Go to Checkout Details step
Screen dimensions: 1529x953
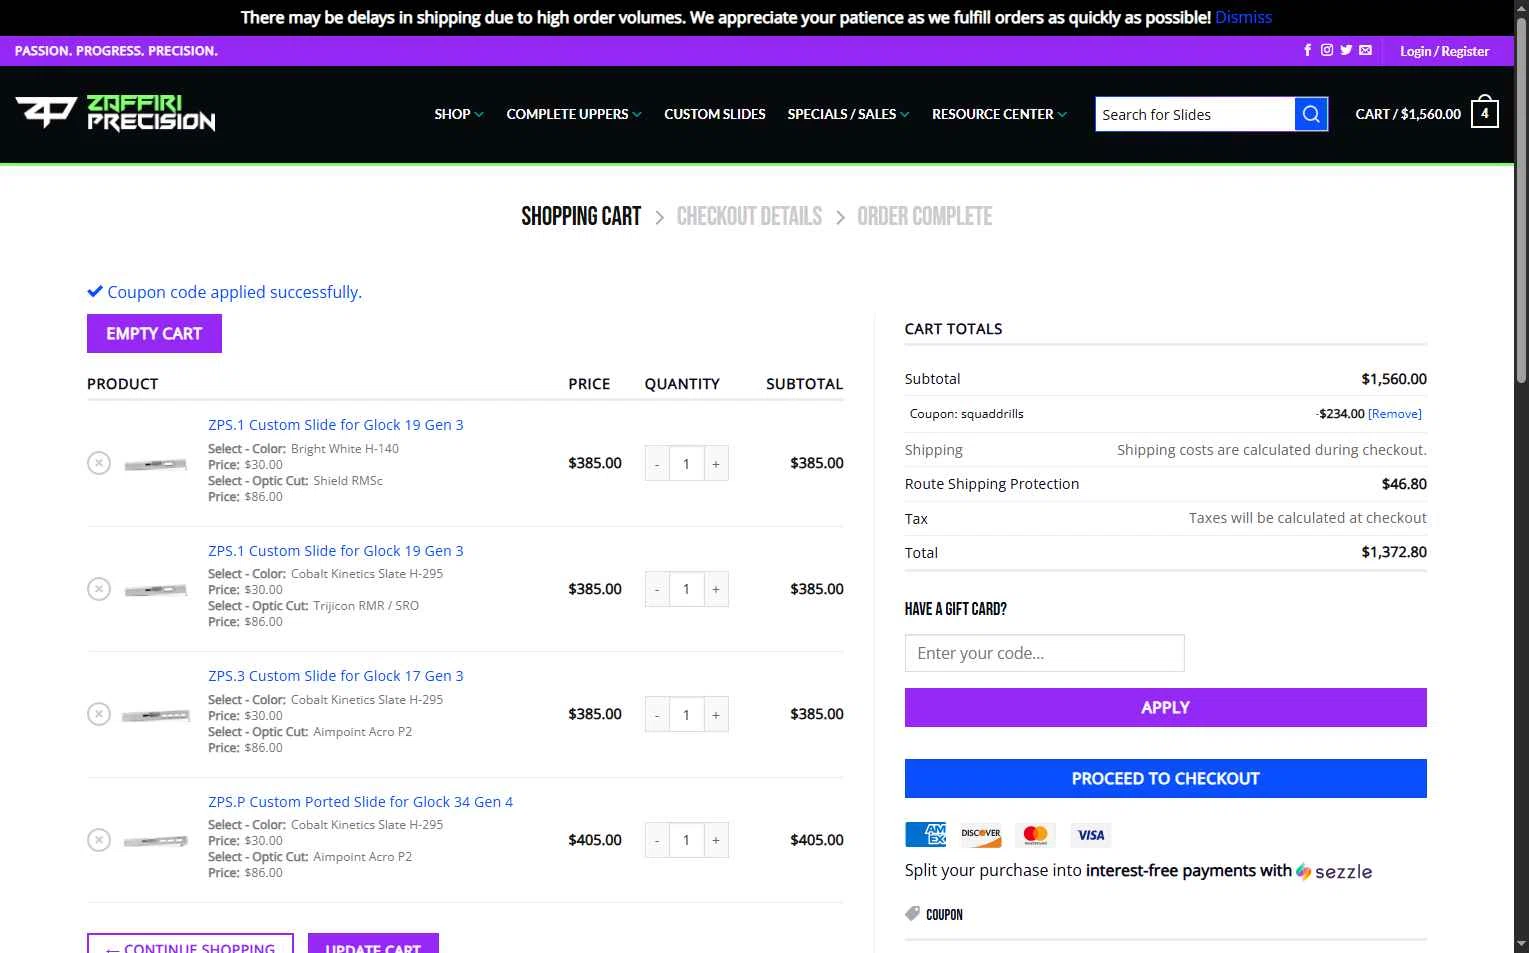pos(749,216)
